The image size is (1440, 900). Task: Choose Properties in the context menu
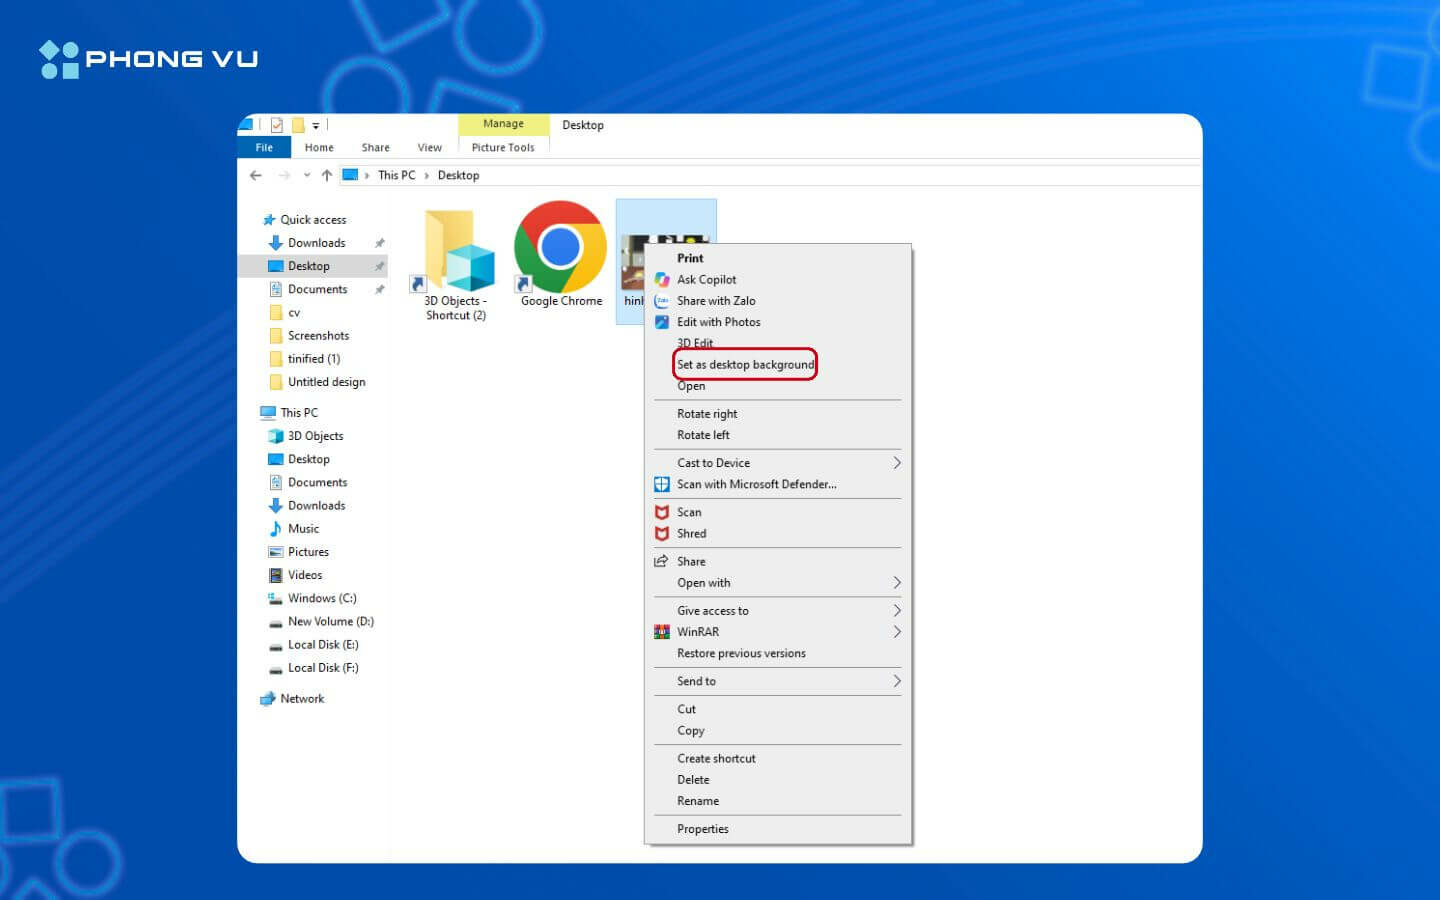pos(703,829)
